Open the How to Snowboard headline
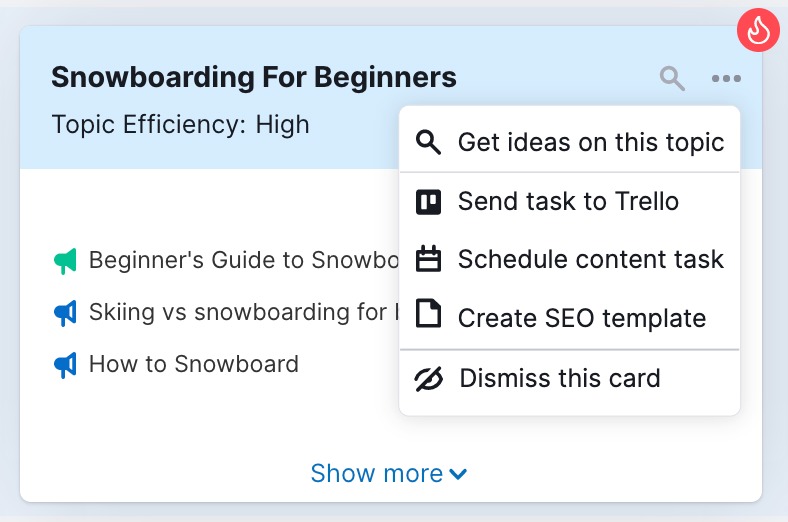Image resolution: width=788 pixels, height=522 pixels. pyautogui.click(x=193, y=365)
